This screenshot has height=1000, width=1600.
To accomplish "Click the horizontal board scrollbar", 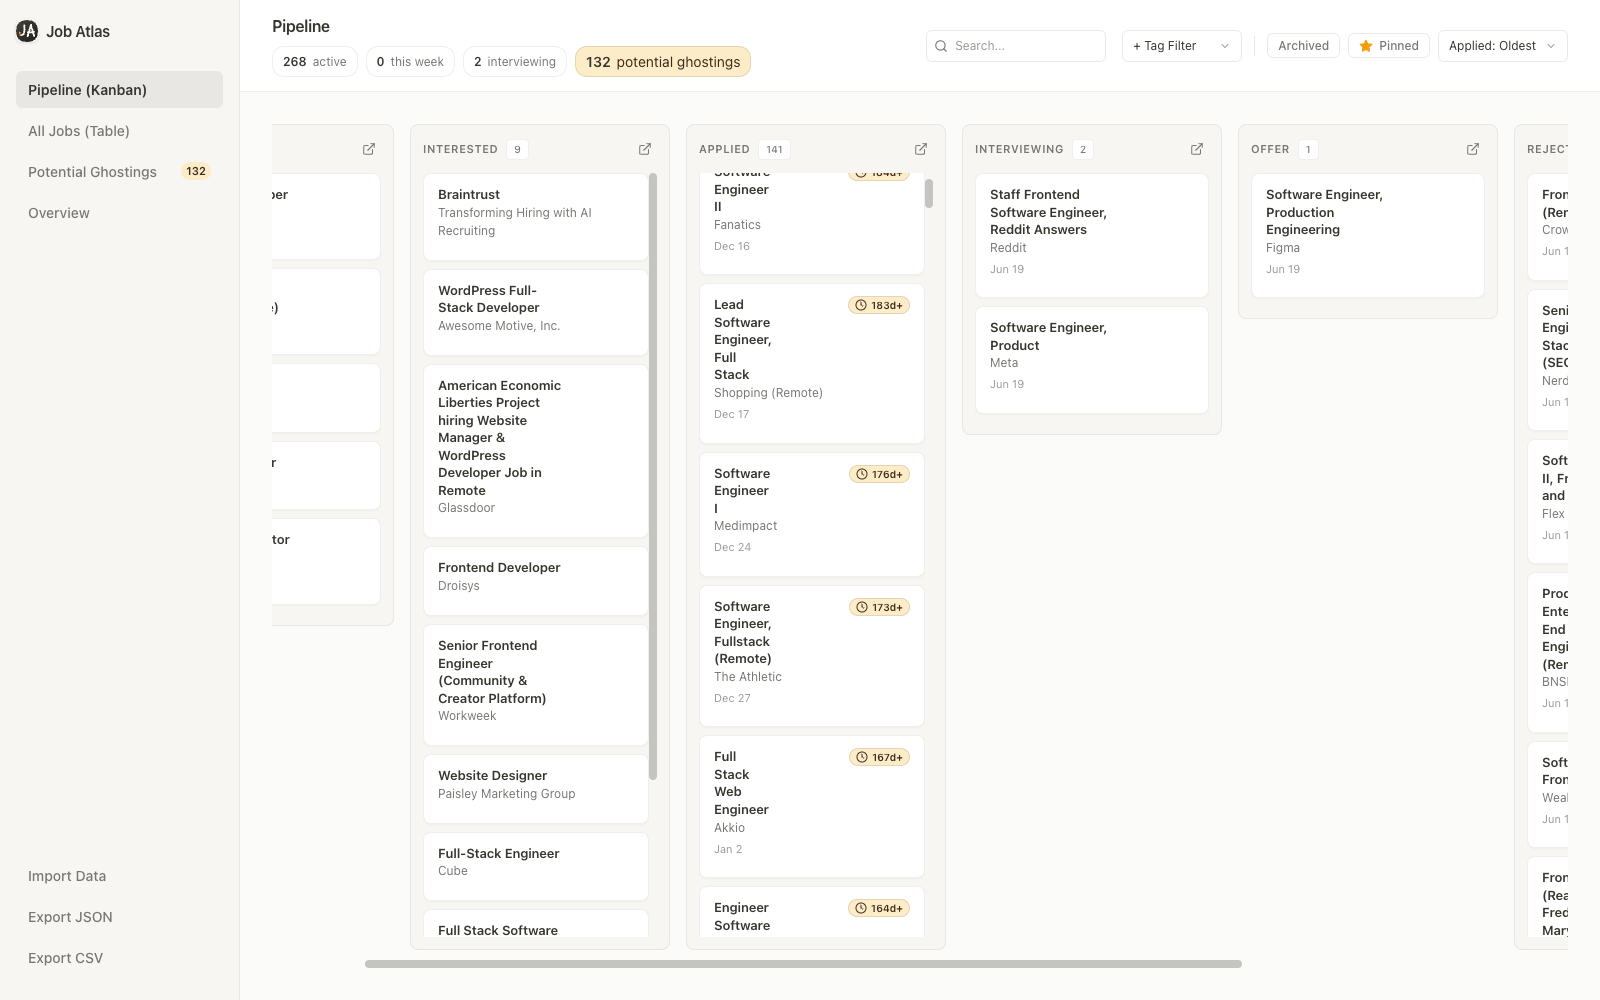I will pyautogui.click(x=803, y=964).
